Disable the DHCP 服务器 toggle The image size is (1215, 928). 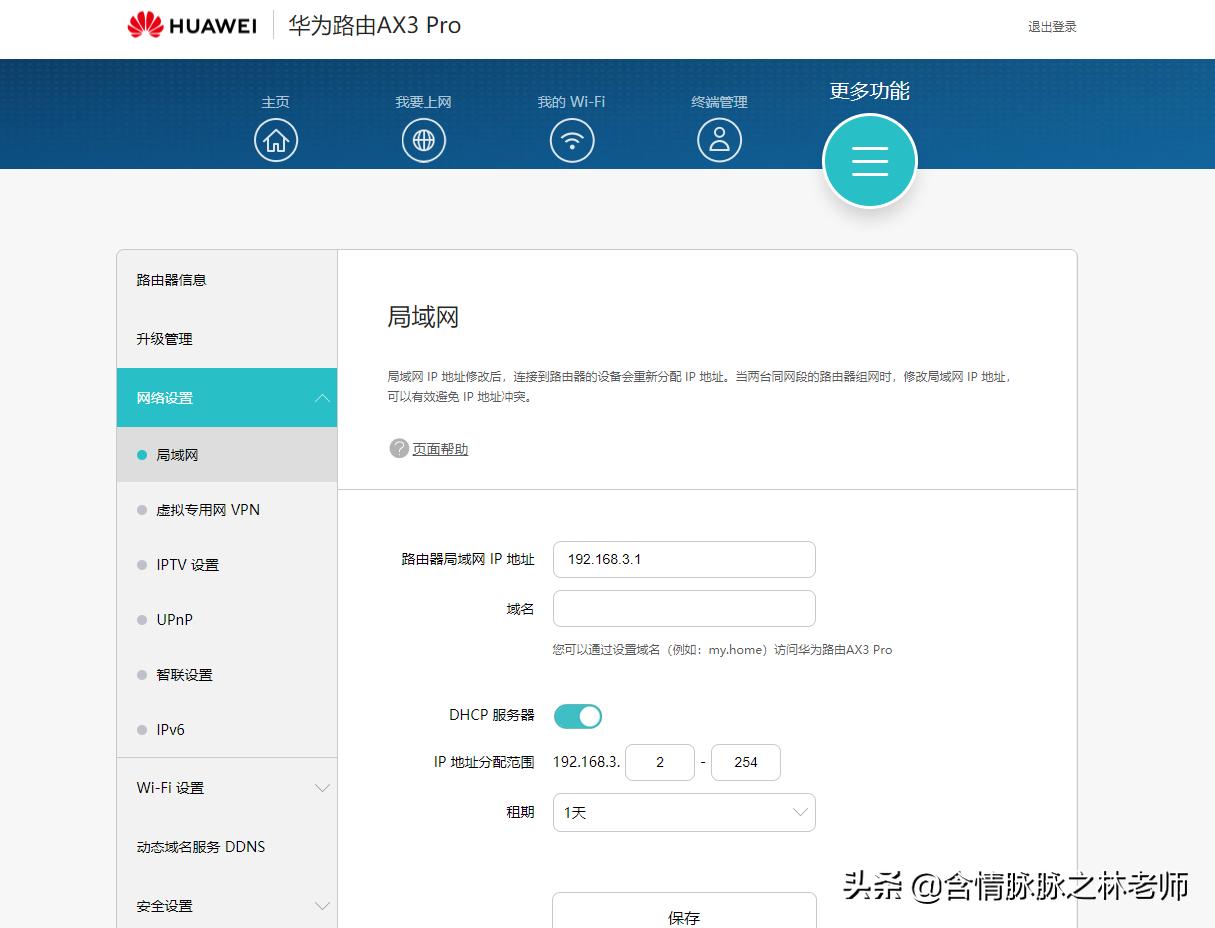click(577, 716)
